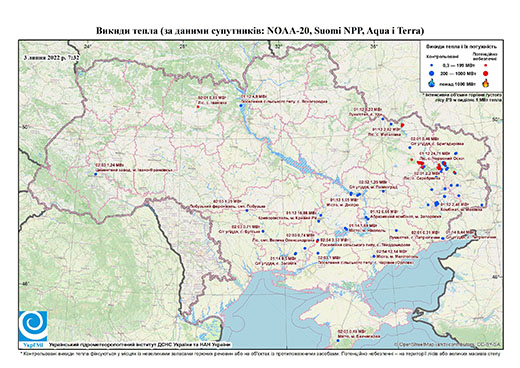
Task: Click the small blue dot legend symbol
Action: click(x=432, y=65)
